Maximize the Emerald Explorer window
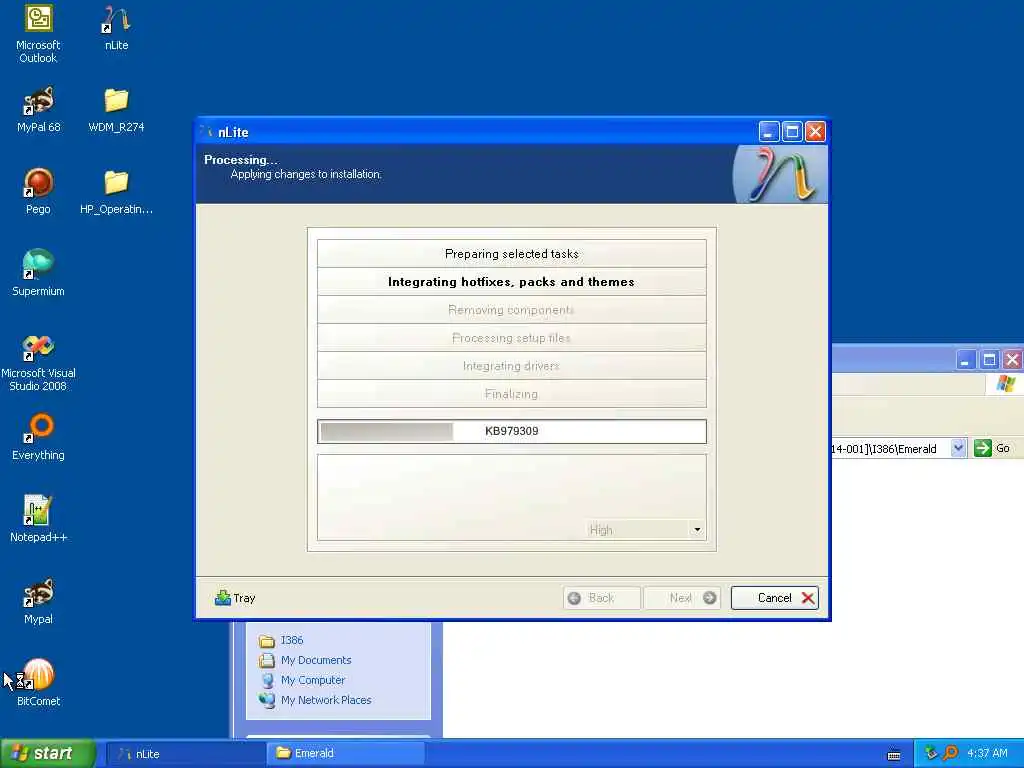Viewport: 1024px width, 768px height. [989, 360]
